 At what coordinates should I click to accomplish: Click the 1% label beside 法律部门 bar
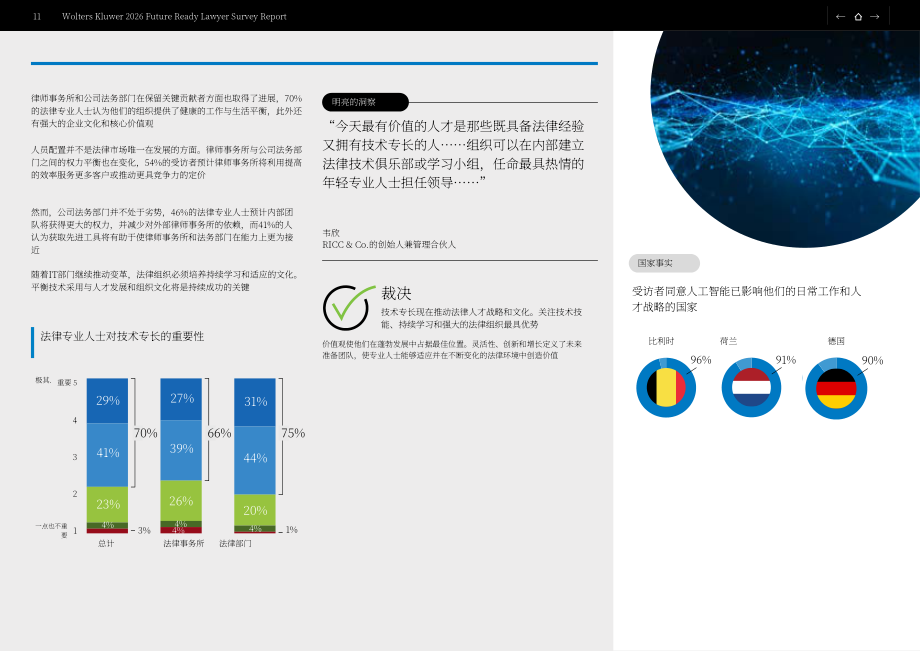click(292, 530)
